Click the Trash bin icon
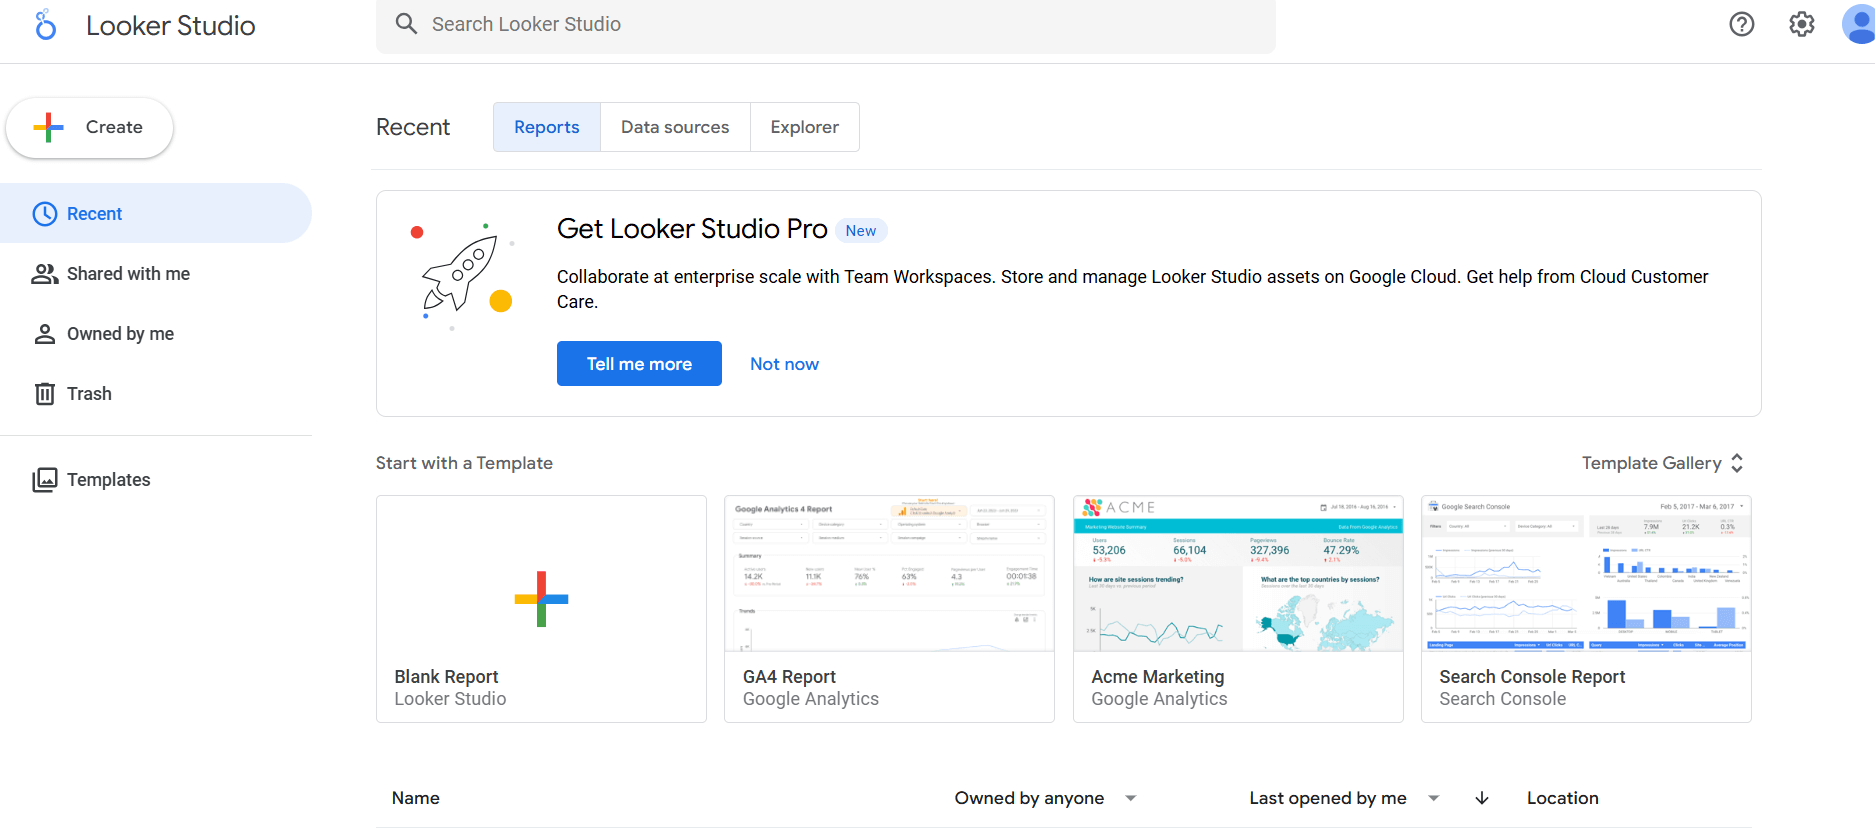The height and width of the screenshot is (831, 1875). [x=45, y=394]
